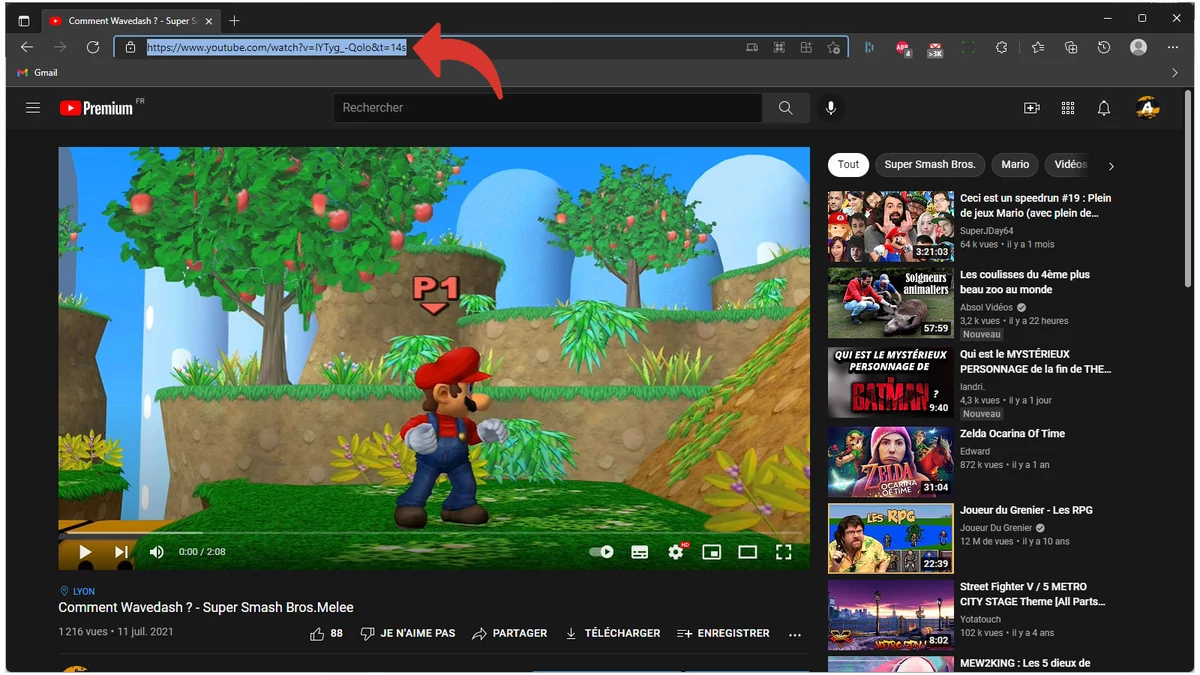Screen dimensions: 1200x675
Task: Go back to the previous page
Action: [27, 47]
